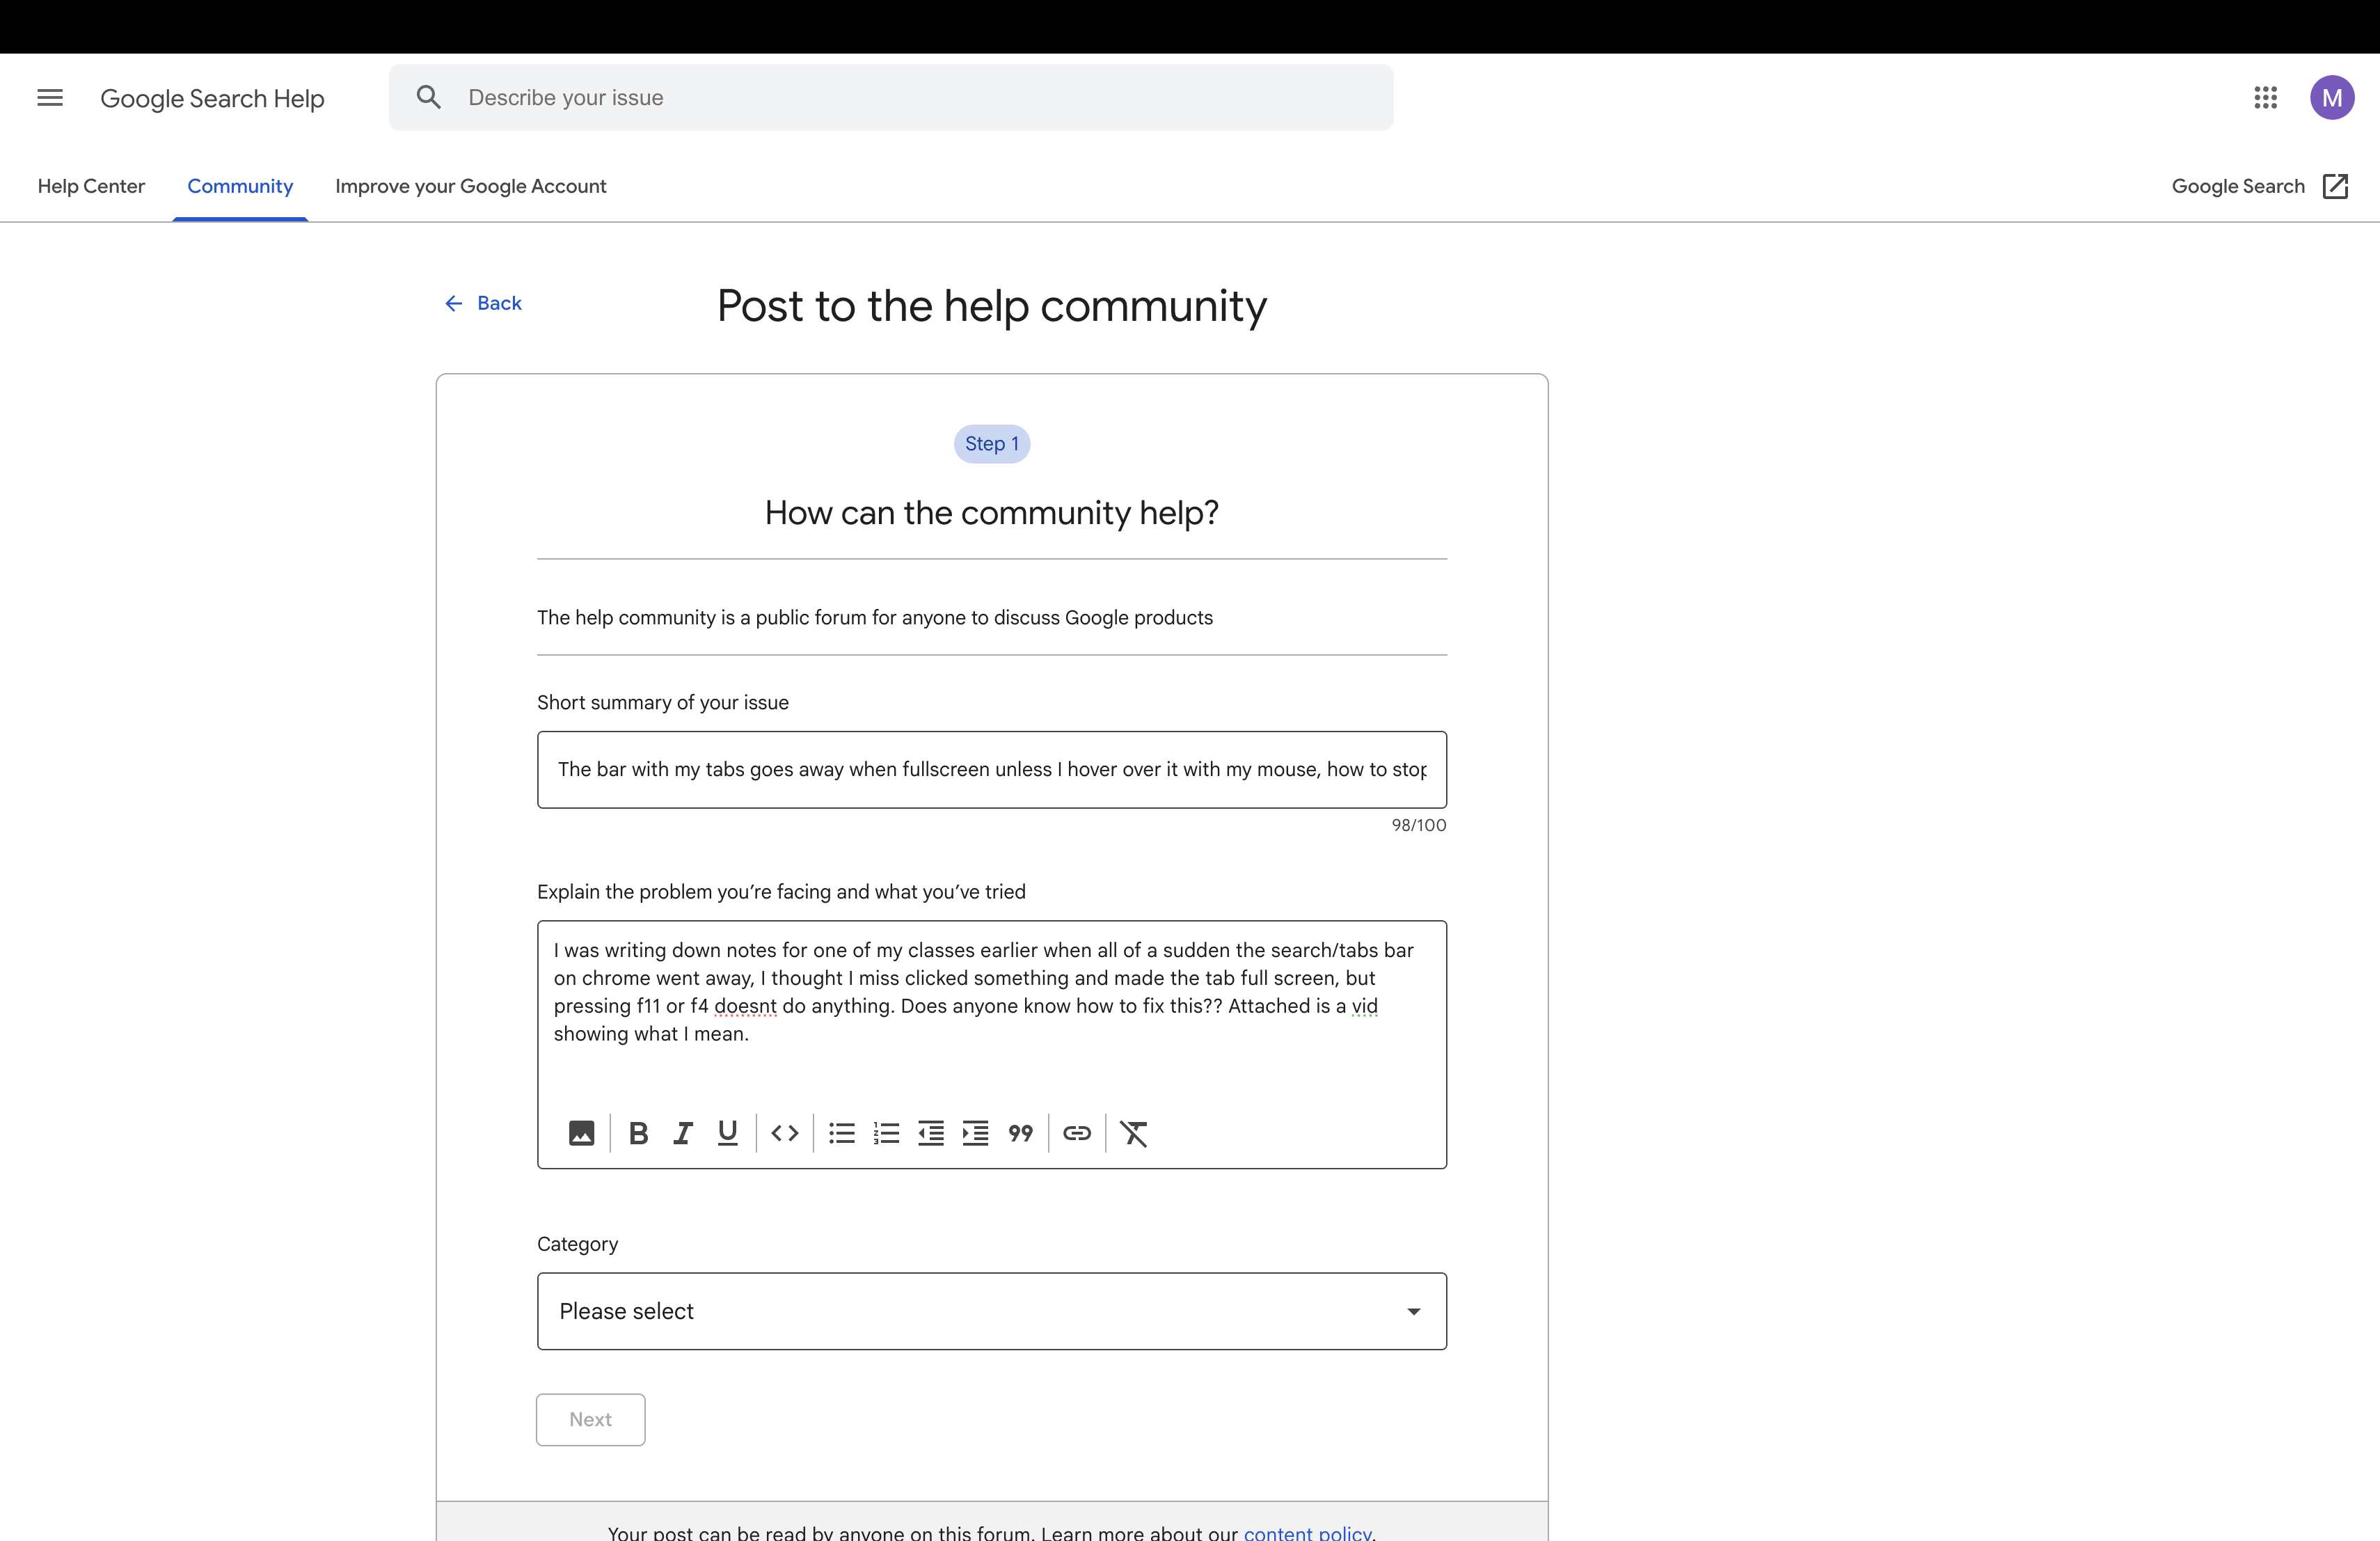2380x1541 pixels.
Task: Go Back to the previous page
Action: coord(484,303)
